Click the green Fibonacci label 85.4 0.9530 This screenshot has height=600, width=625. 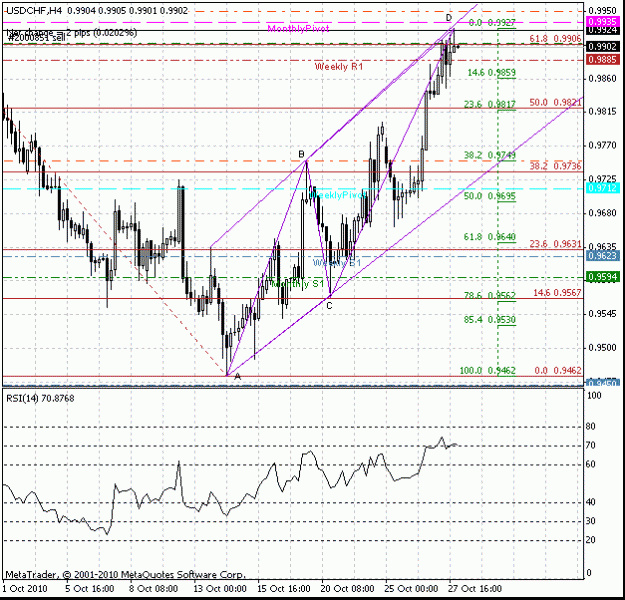pyautogui.click(x=490, y=320)
